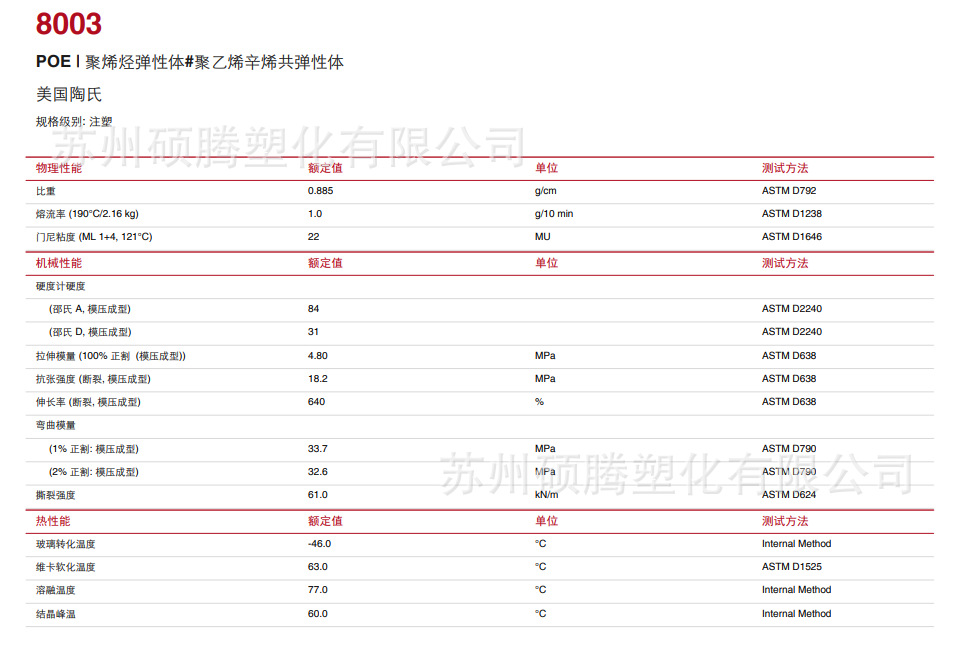Click the glass transition value -46.0
964x651 pixels.
point(320,544)
